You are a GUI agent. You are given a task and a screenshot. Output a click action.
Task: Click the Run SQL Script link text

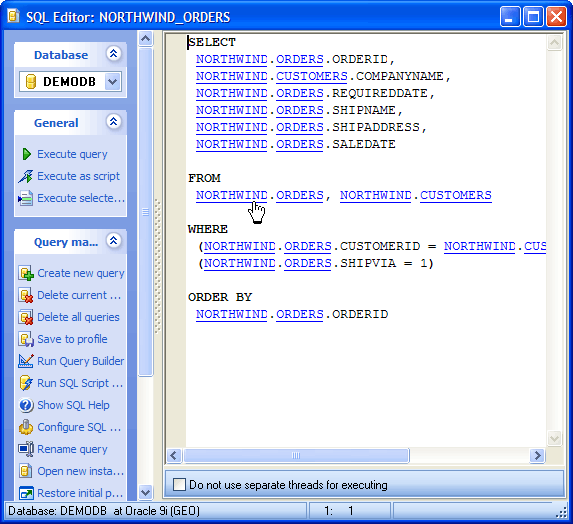[80, 383]
